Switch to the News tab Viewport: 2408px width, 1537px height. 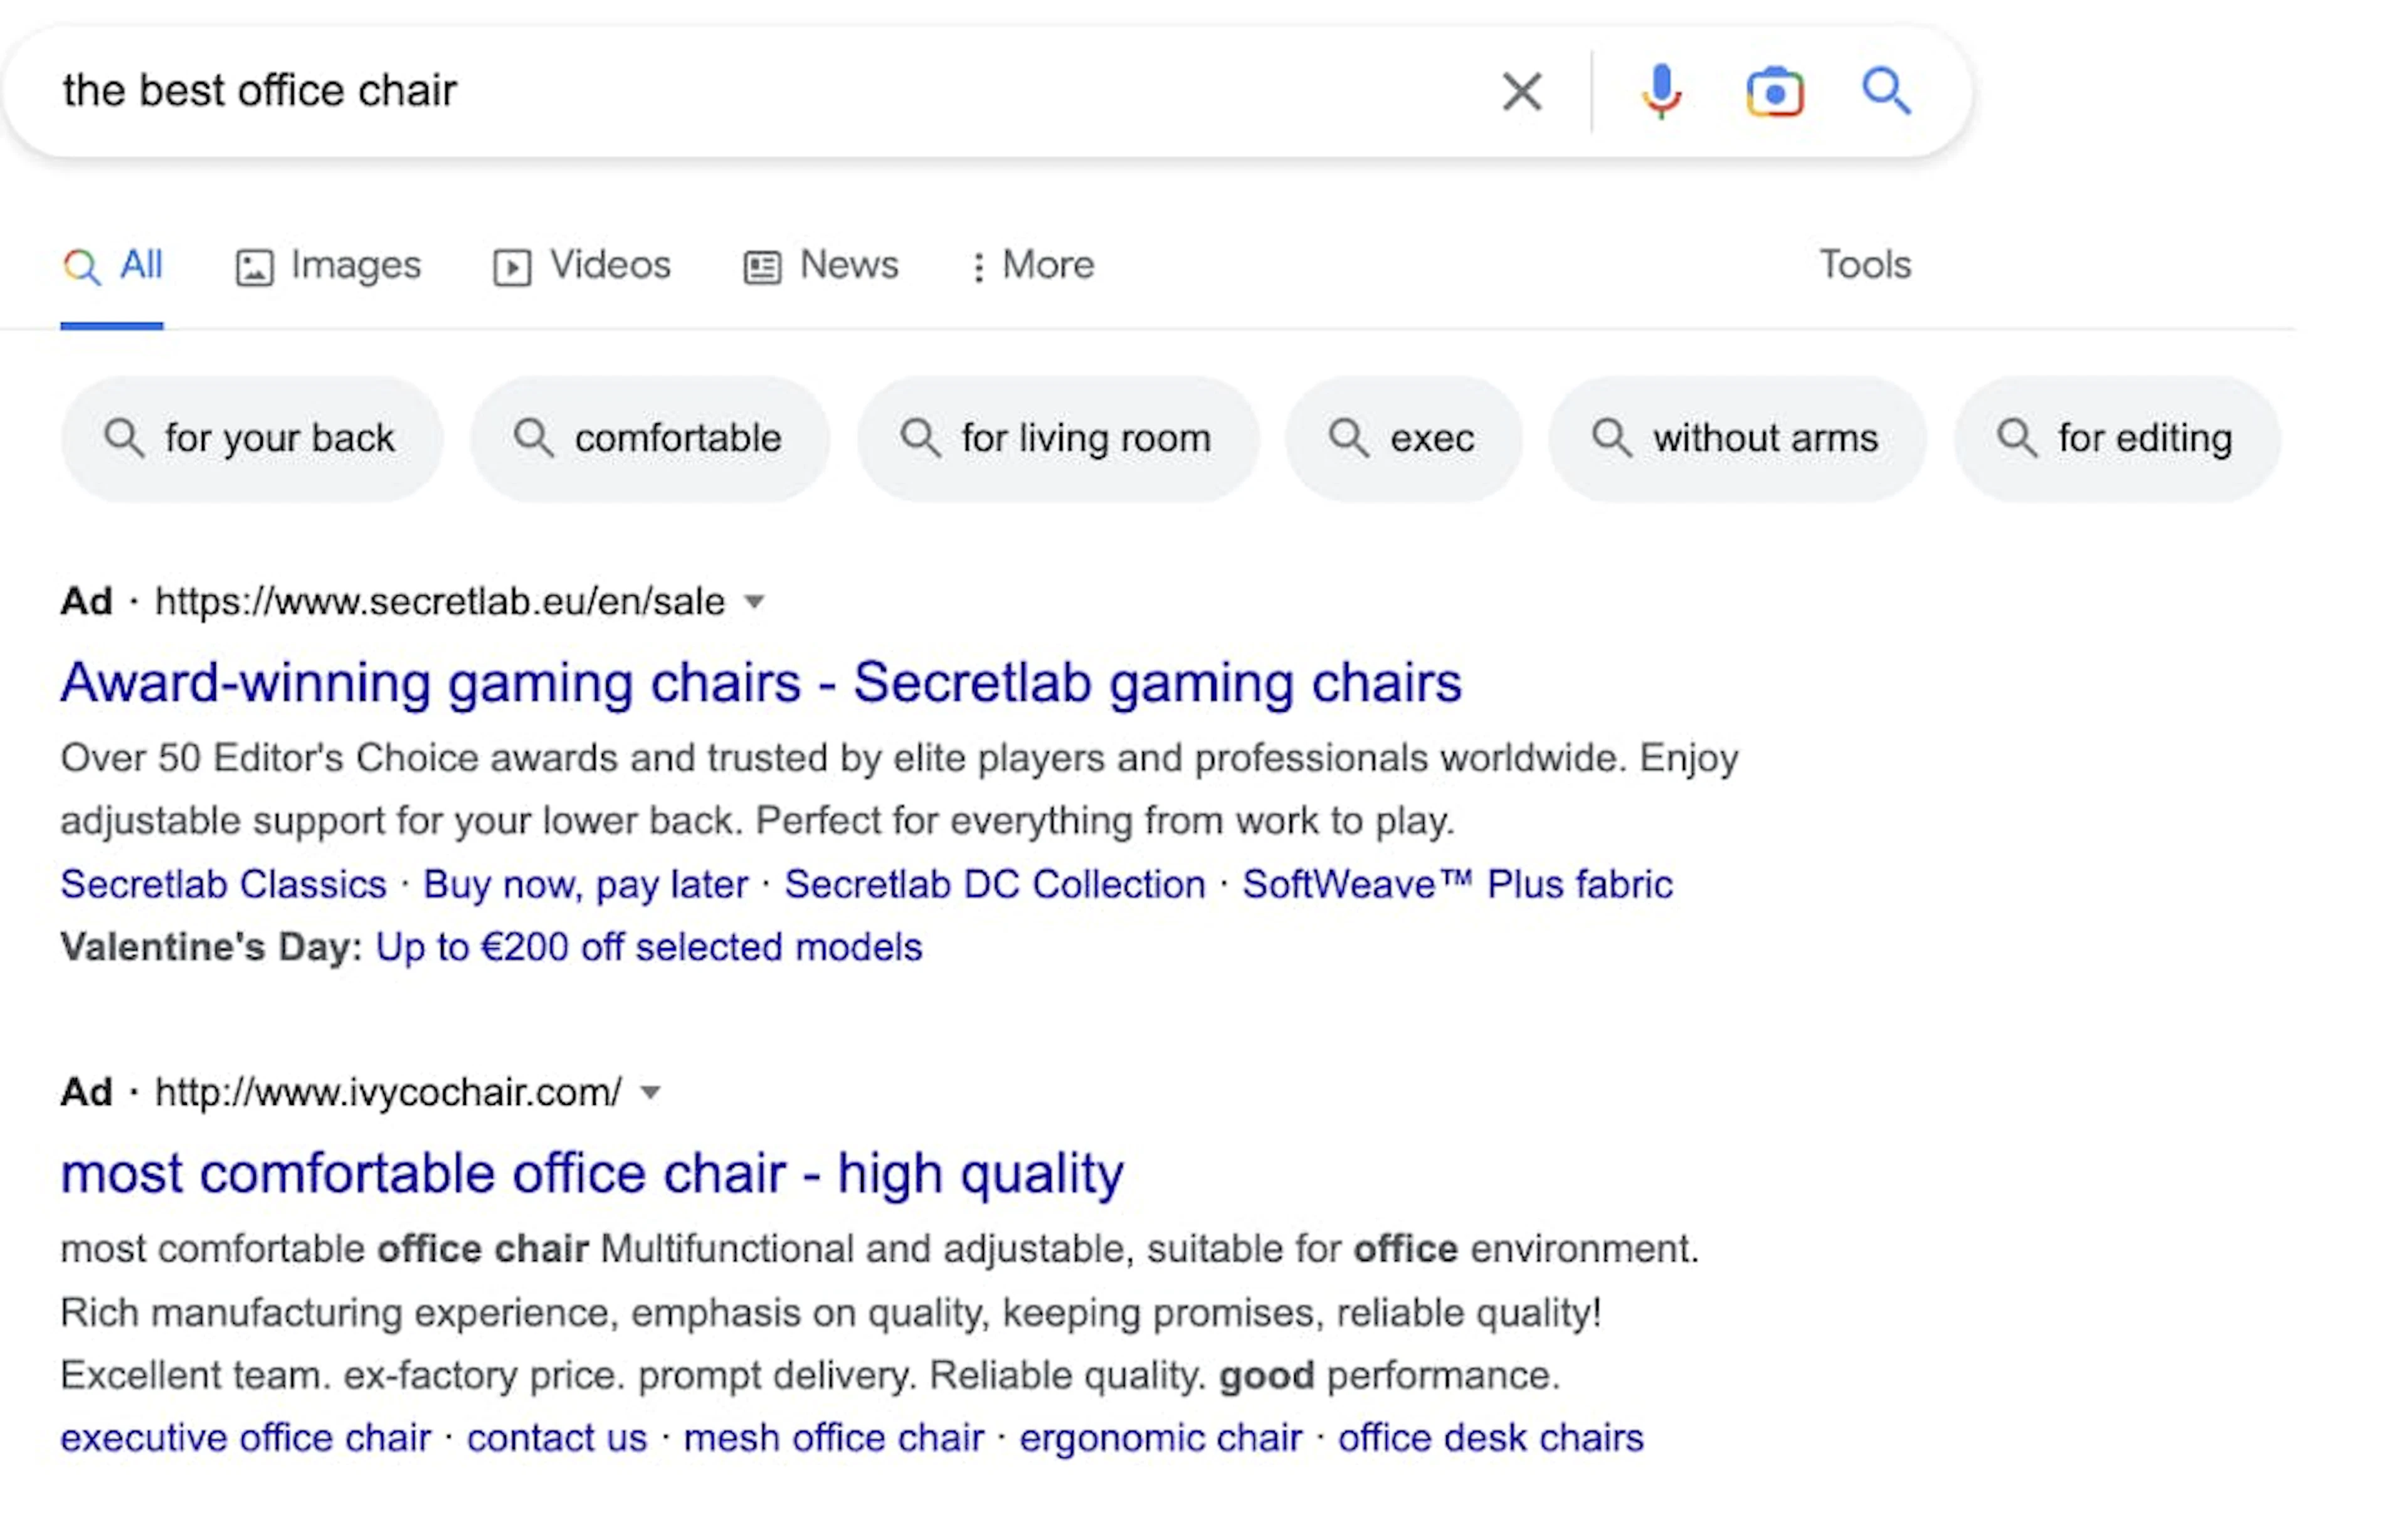click(x=821, y=266)
